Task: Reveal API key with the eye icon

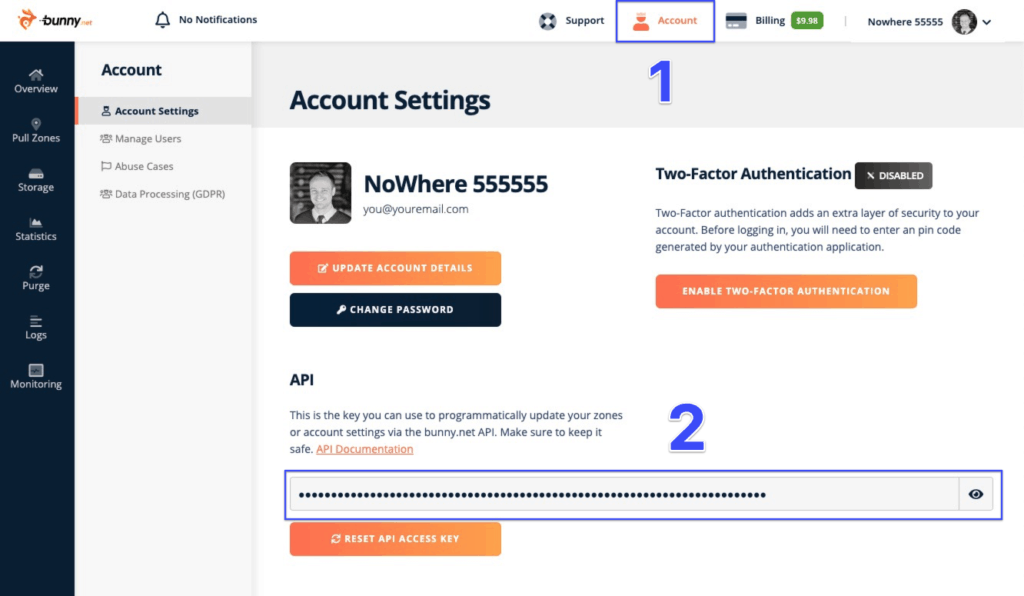Action: pos(976,494)
